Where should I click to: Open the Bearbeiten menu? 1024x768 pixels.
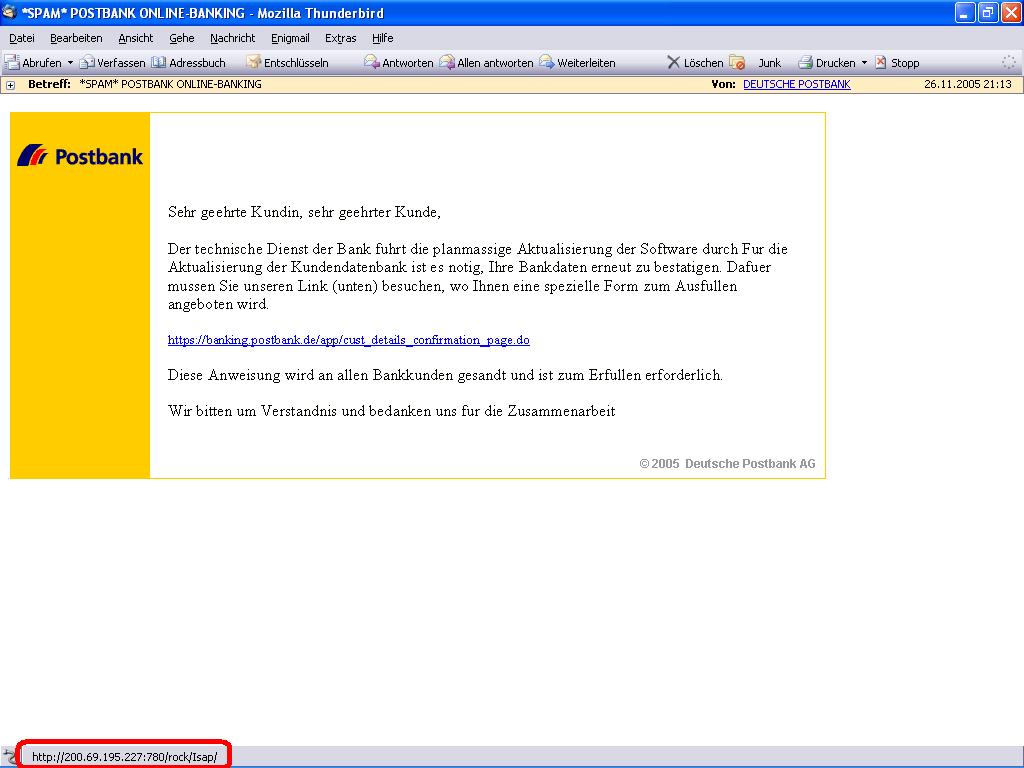coord(76,38)
